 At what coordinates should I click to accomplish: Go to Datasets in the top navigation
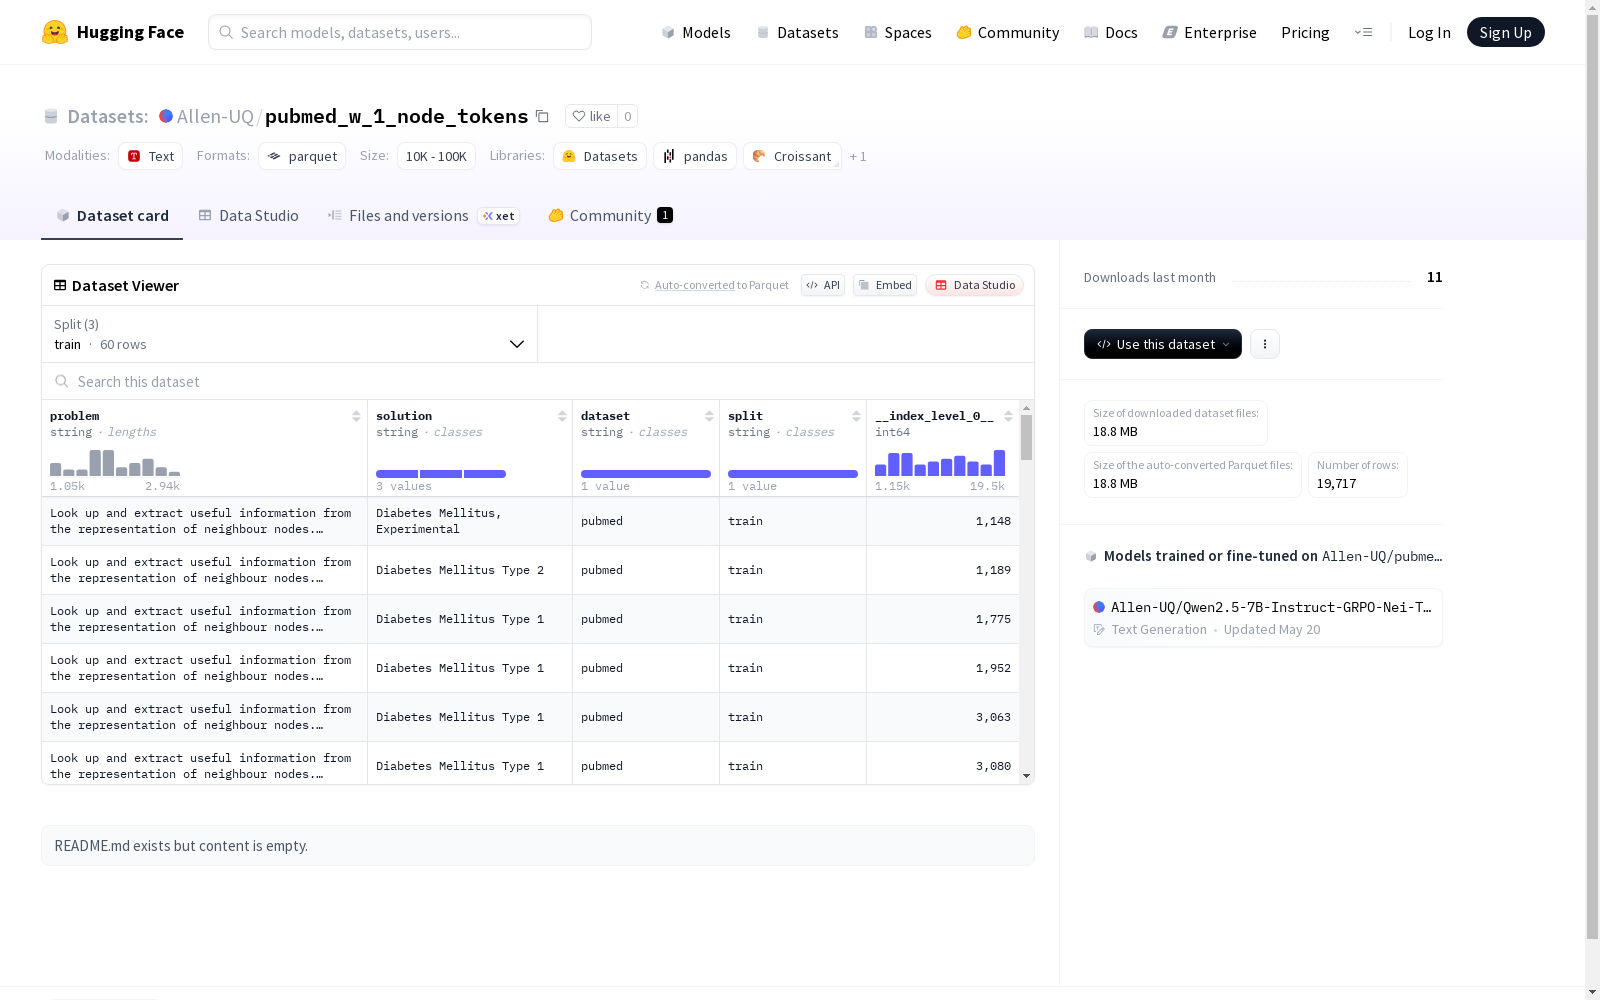[x=798, y=32]
